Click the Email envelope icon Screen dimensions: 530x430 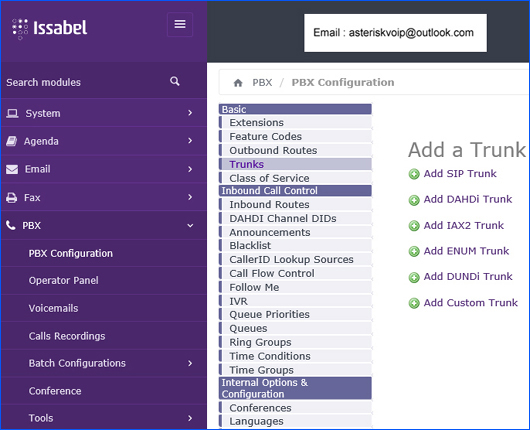point(12,169)
